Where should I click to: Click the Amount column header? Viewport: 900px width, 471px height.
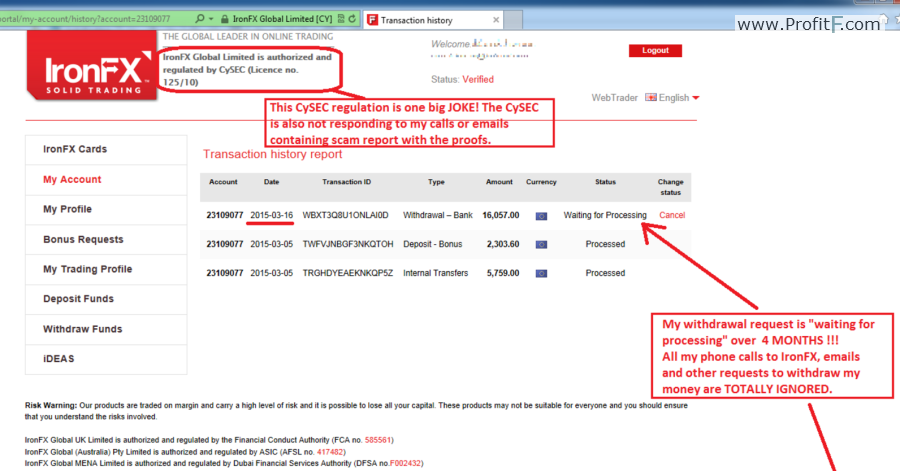point(499,182)
